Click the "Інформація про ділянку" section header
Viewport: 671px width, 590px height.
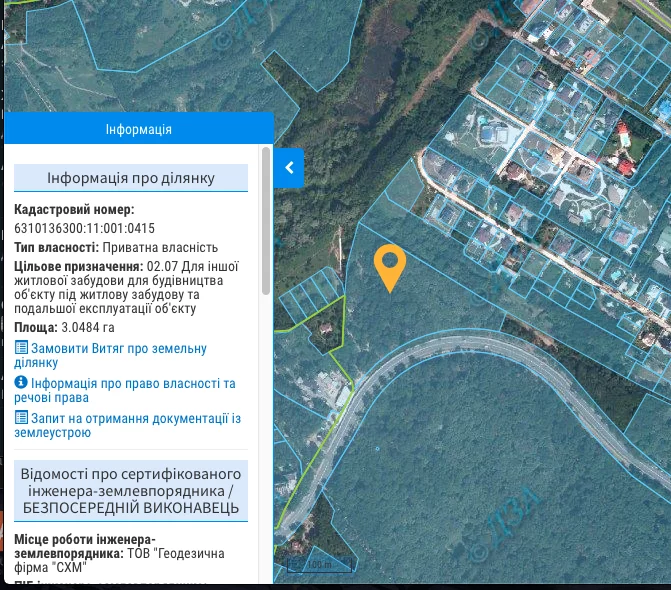pyautogui.click(x=131, y=178)
